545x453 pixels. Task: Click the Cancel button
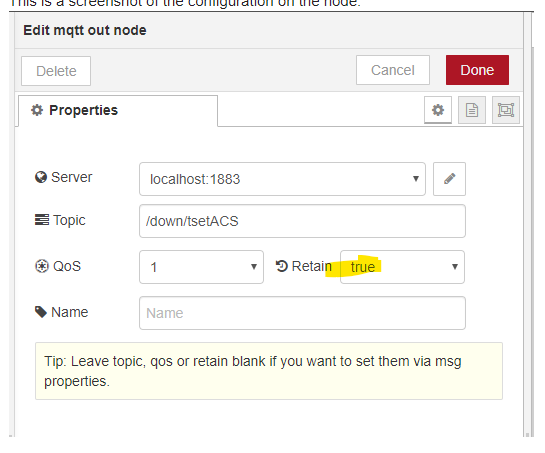[393, 70]
